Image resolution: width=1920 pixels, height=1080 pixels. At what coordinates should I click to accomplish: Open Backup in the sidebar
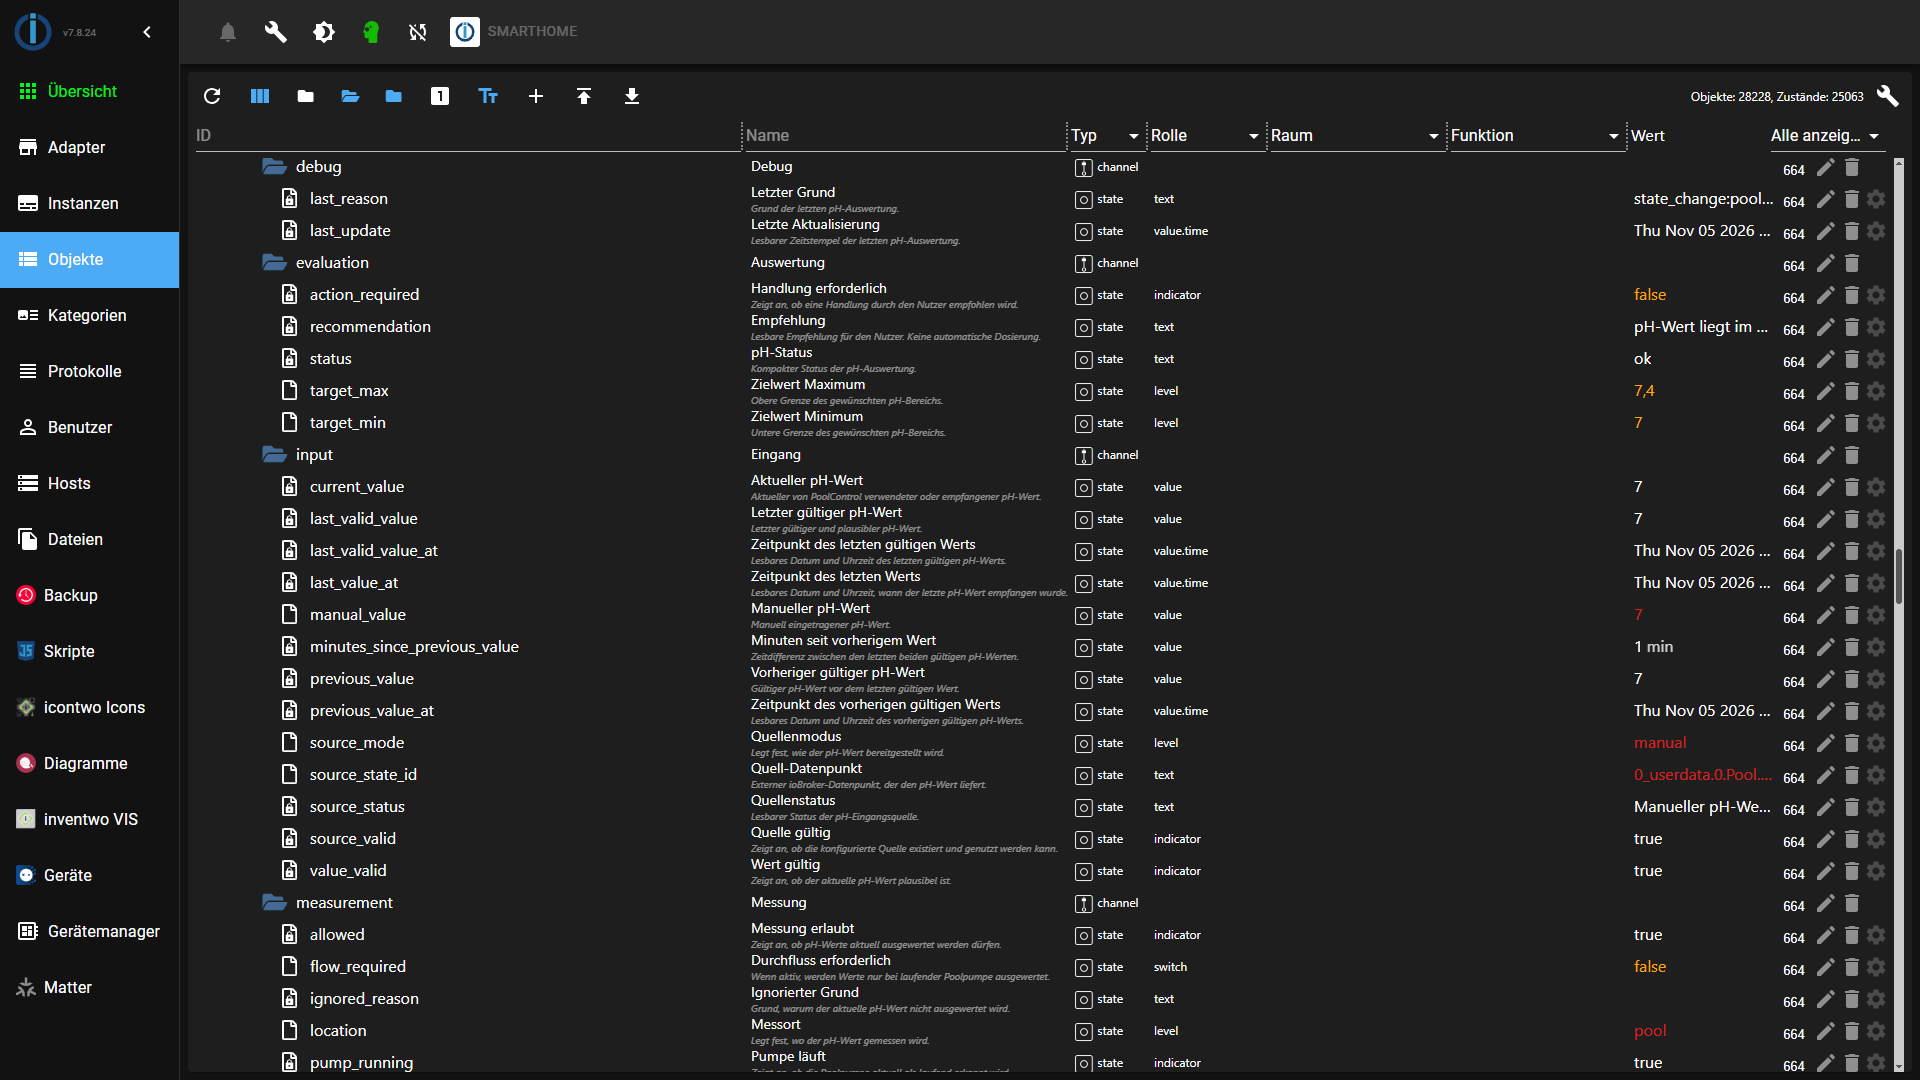(x=90, y=595)
